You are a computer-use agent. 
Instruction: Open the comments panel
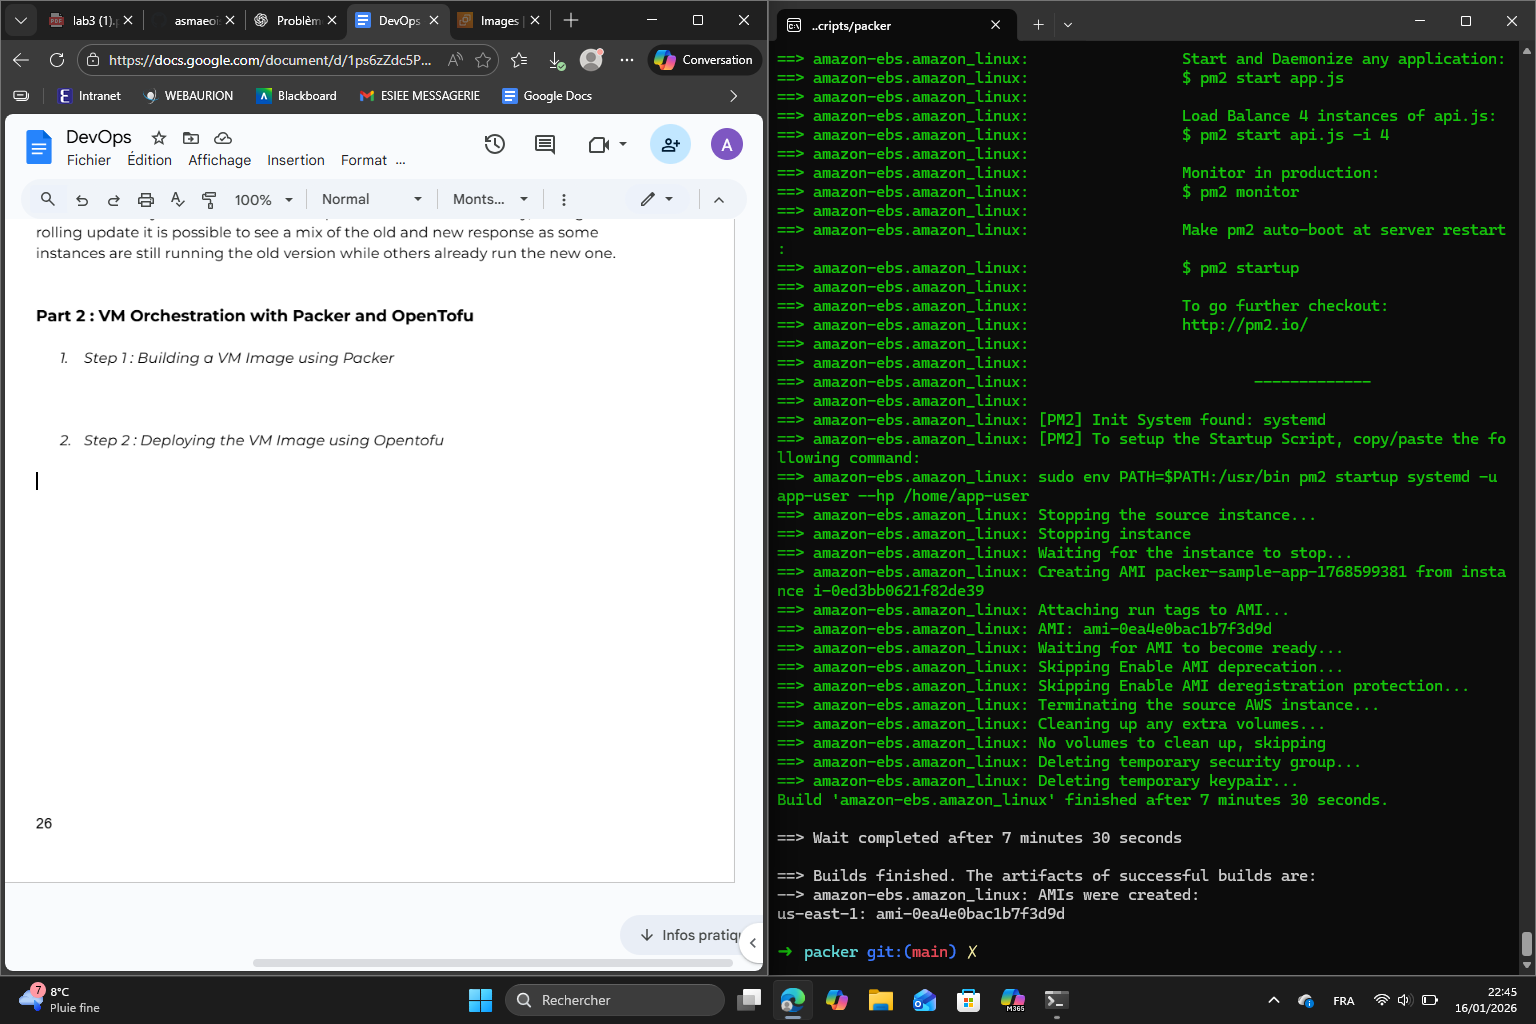tap(543, 144)
